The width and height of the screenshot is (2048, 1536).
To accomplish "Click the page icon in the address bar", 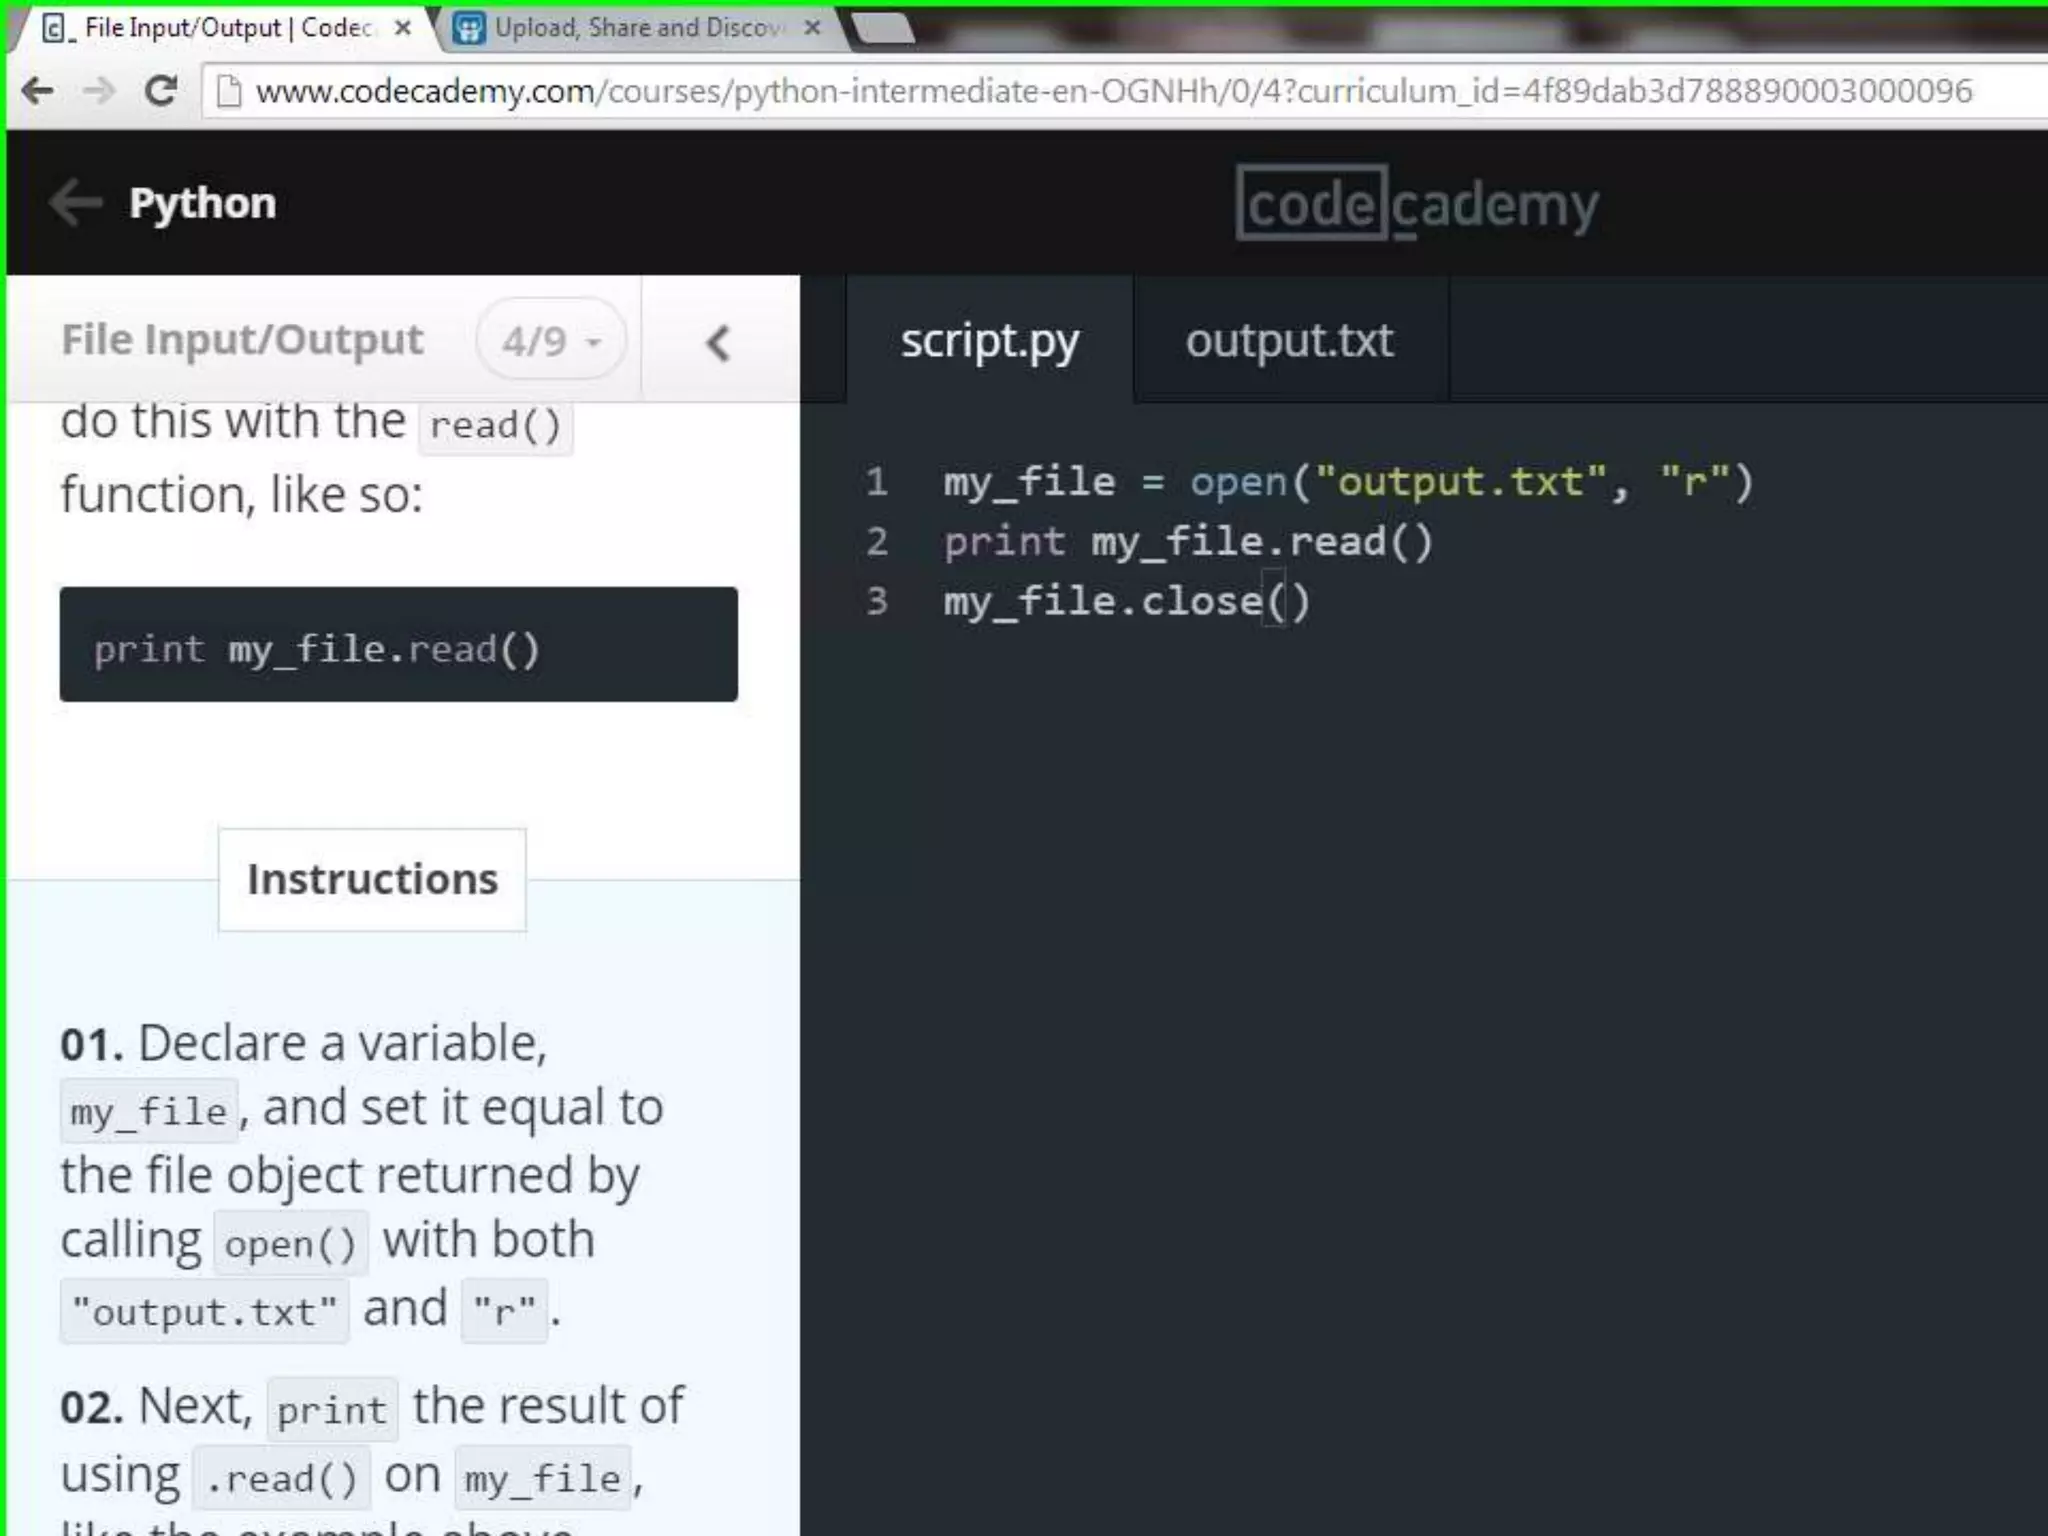I will [229, 91].
